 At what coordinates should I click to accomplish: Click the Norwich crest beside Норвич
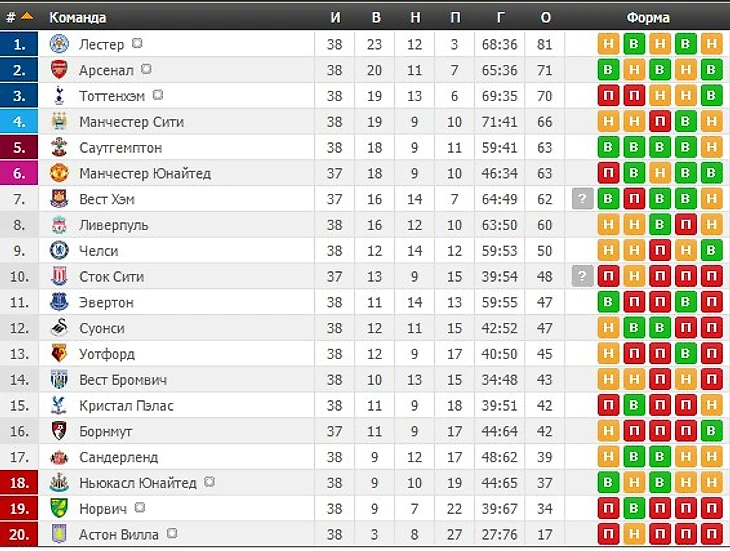[x=59, y=509]
